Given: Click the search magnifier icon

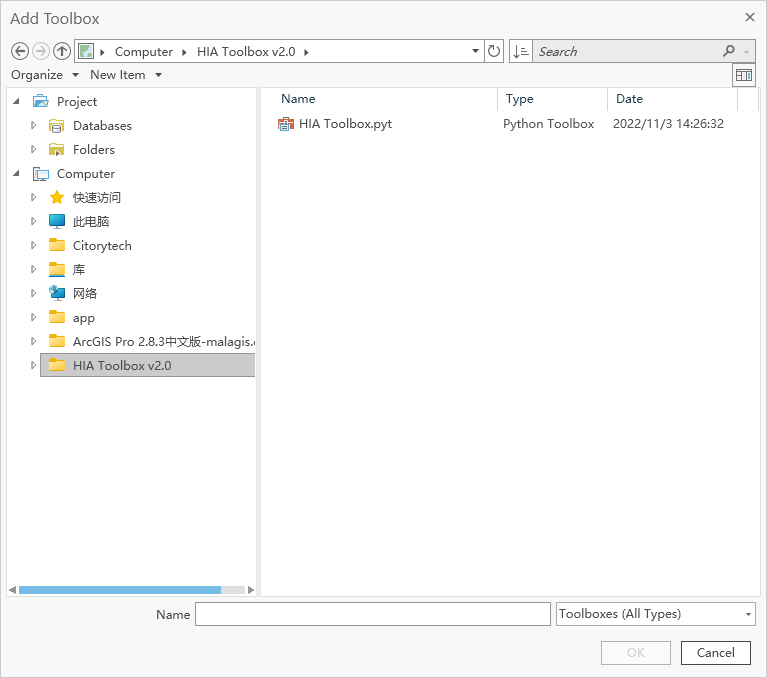Looking at the screenshot, I should coord(729,51).
